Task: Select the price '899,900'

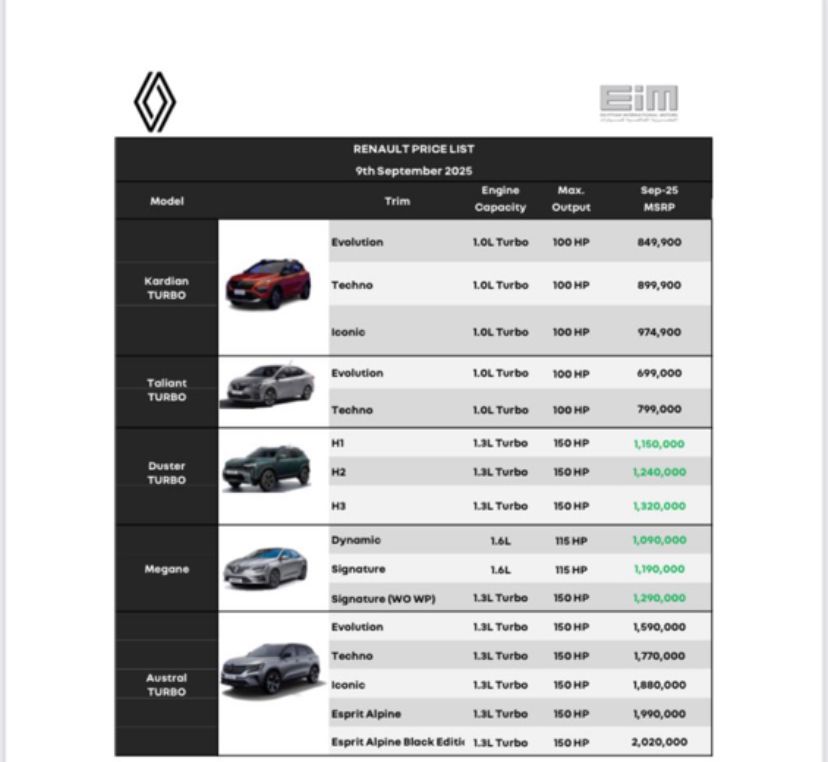Action: point(659,285)
